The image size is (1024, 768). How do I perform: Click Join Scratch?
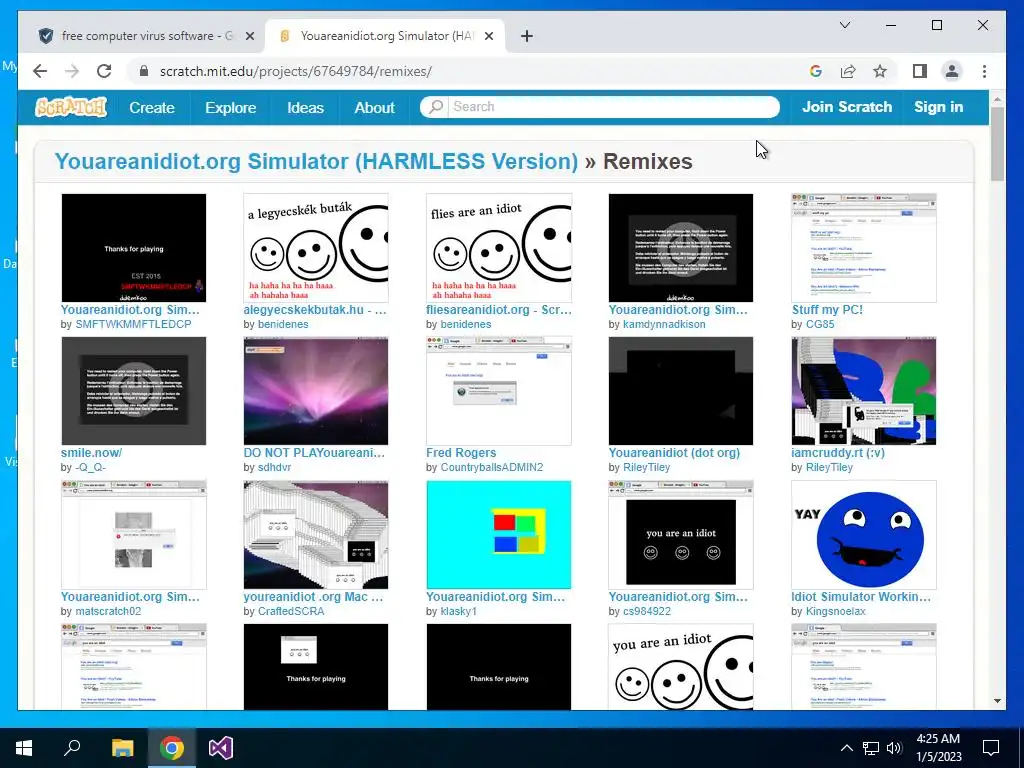click(x=846, y=107)
